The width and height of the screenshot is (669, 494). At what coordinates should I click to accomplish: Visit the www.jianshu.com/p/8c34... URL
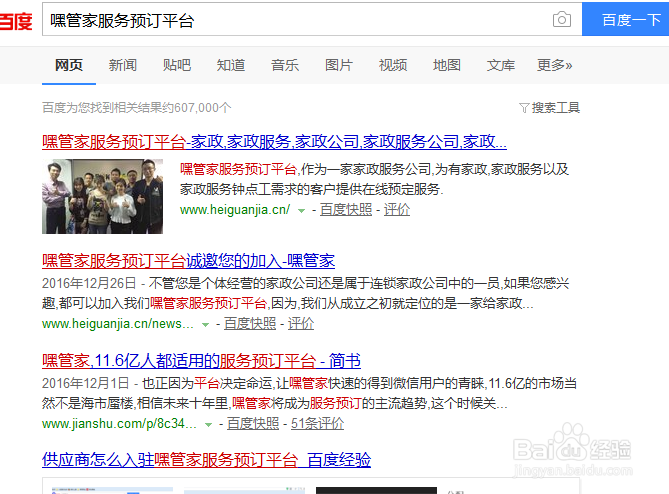click(119, 424)
